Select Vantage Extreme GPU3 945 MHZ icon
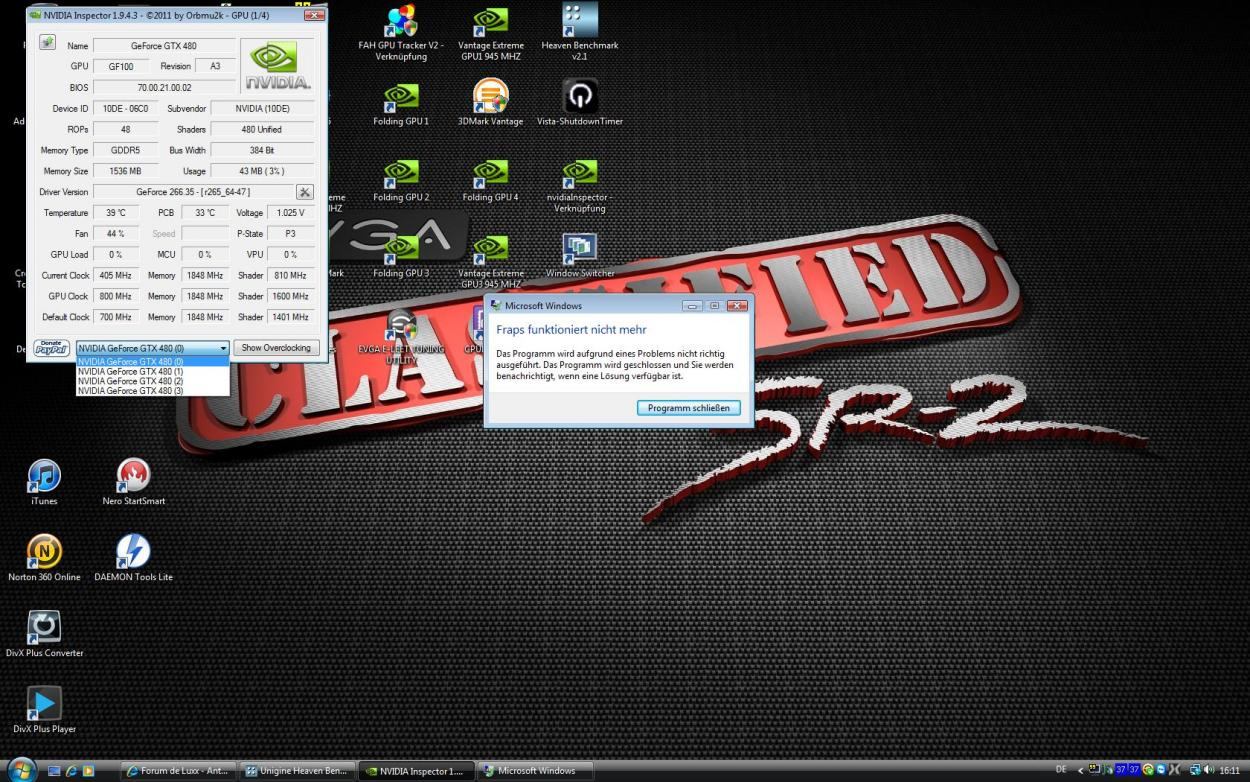 click(490, 262)
